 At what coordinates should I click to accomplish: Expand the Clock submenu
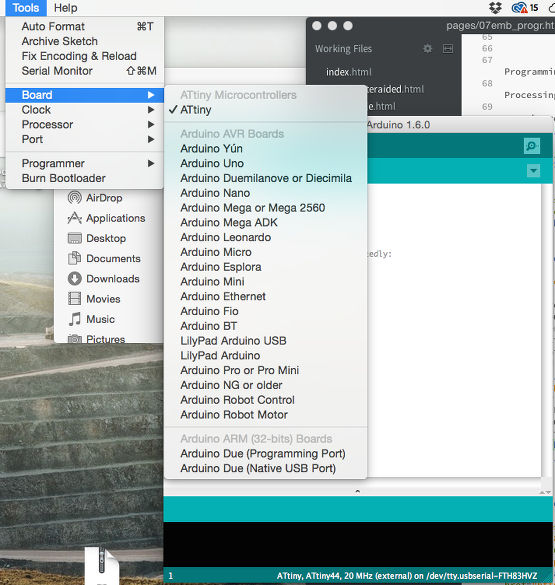85,110
